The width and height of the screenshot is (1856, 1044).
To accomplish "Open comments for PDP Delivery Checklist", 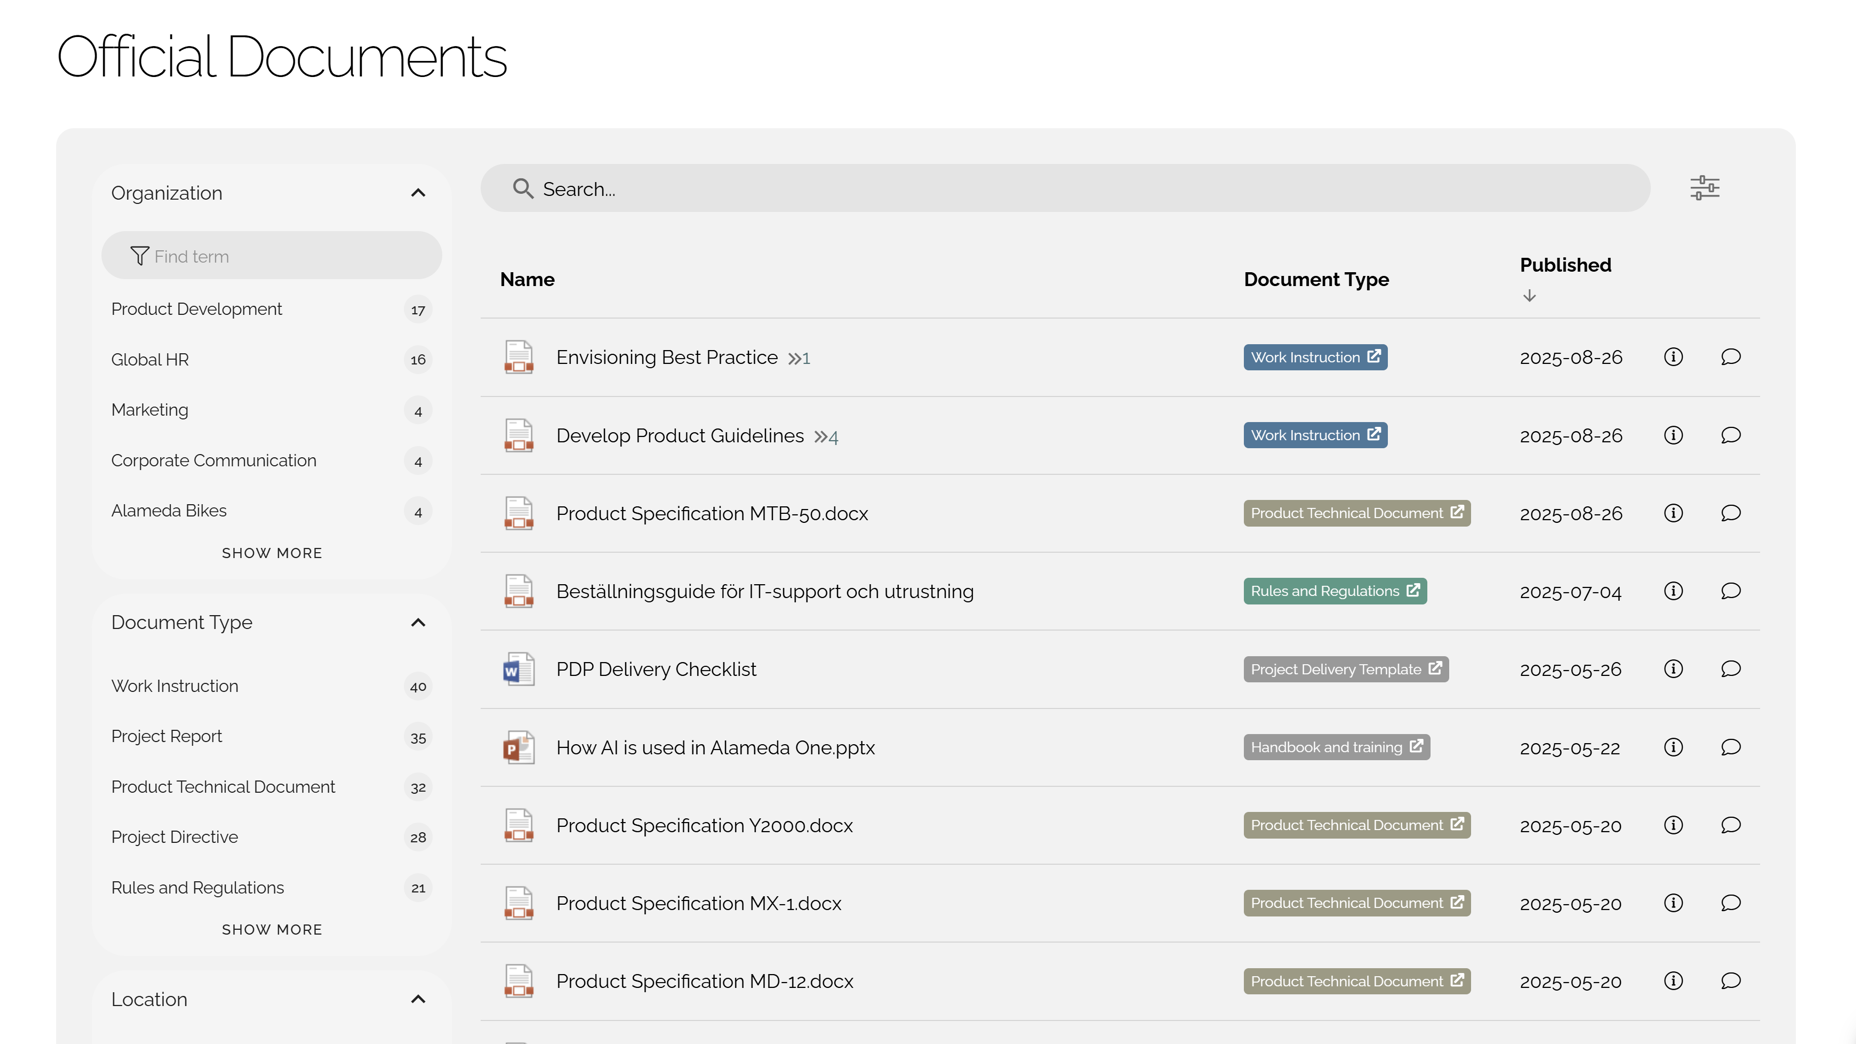I will pyautogui.click(x=1731, y=669).
